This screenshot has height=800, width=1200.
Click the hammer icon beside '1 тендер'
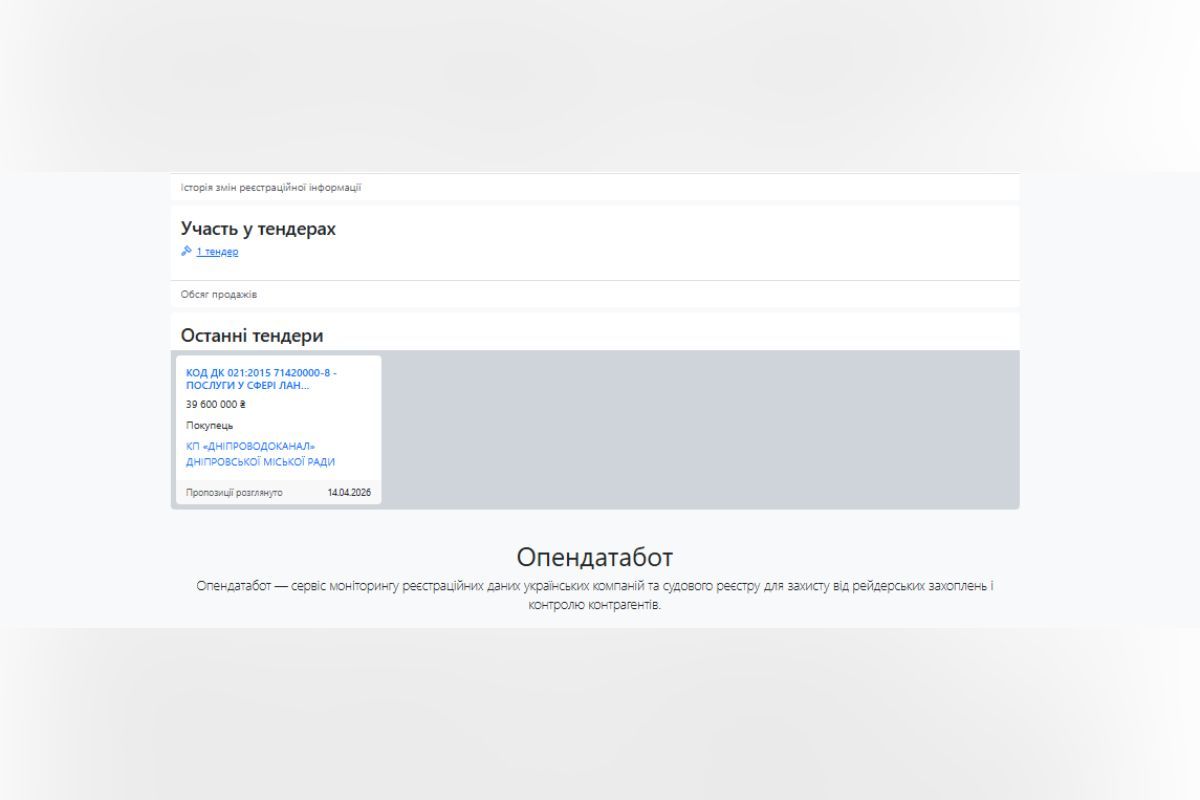(x=186, y=252)
